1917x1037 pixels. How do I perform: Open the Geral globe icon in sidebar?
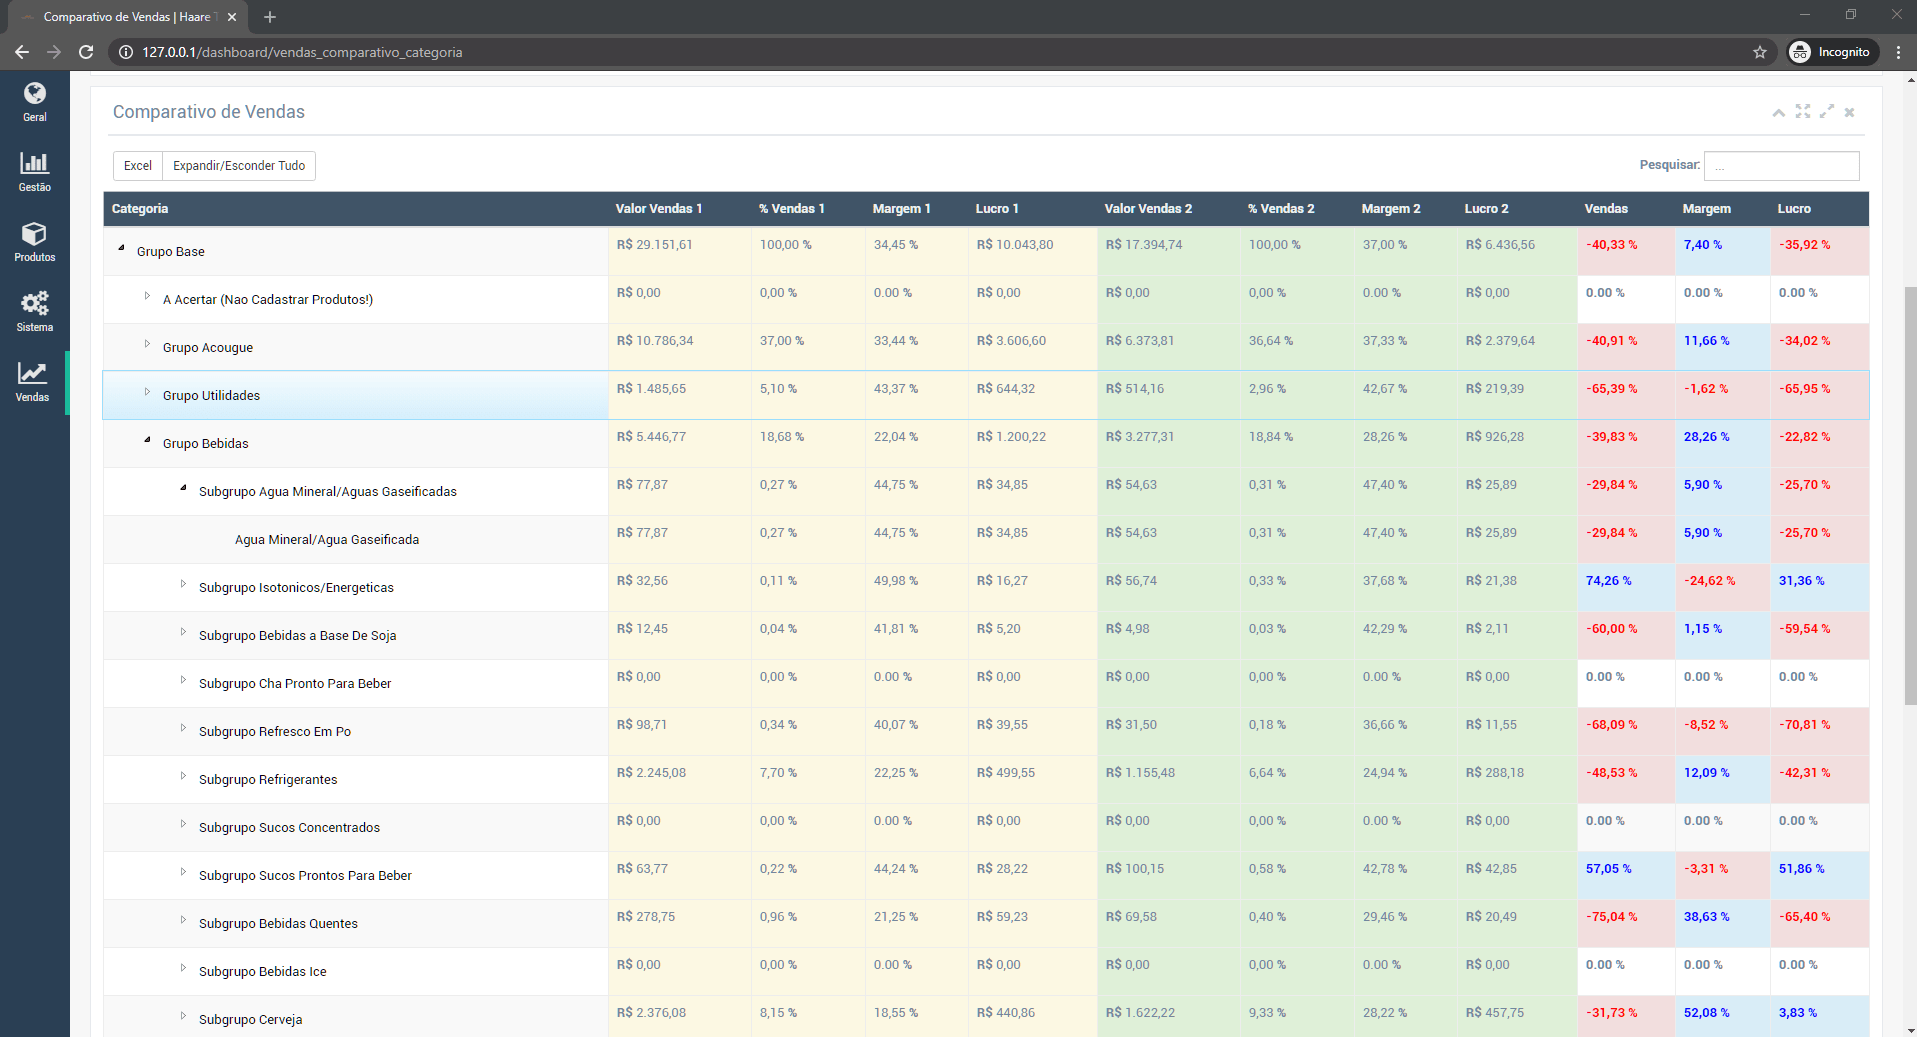(35, 94)
